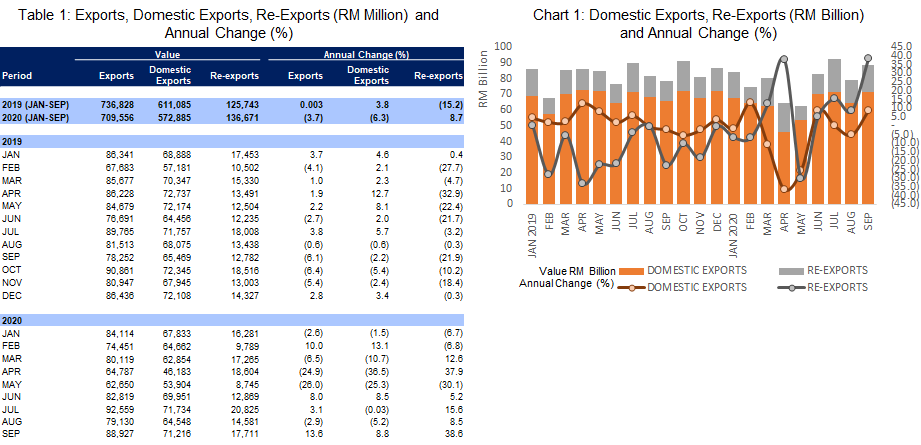This screenshot has height=445, width=921.
Task: Select the 2019 (JAN-SEP) summary row label
Action: (x=36, y=104)
